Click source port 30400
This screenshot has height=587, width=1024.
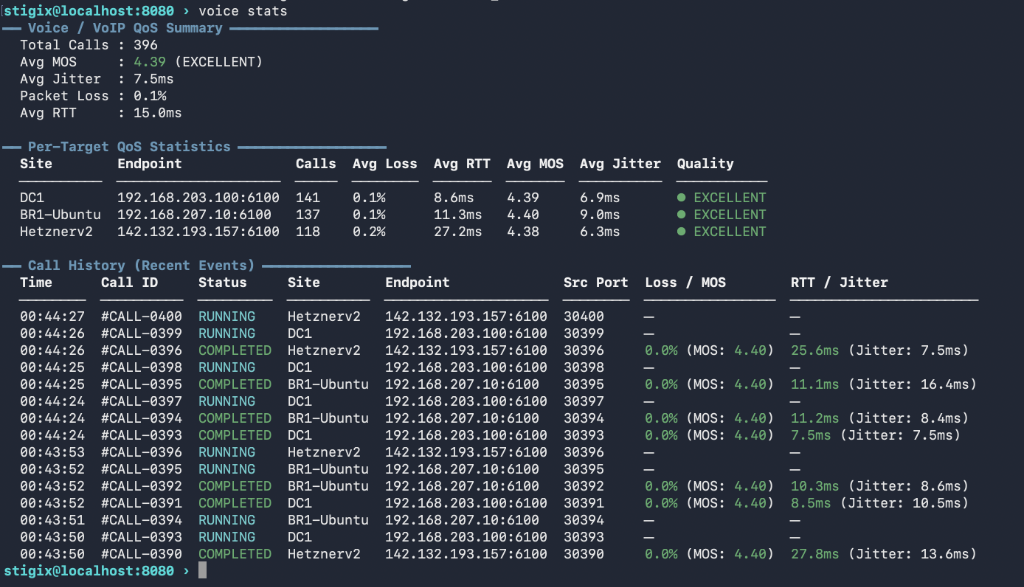tap(584, 316)
